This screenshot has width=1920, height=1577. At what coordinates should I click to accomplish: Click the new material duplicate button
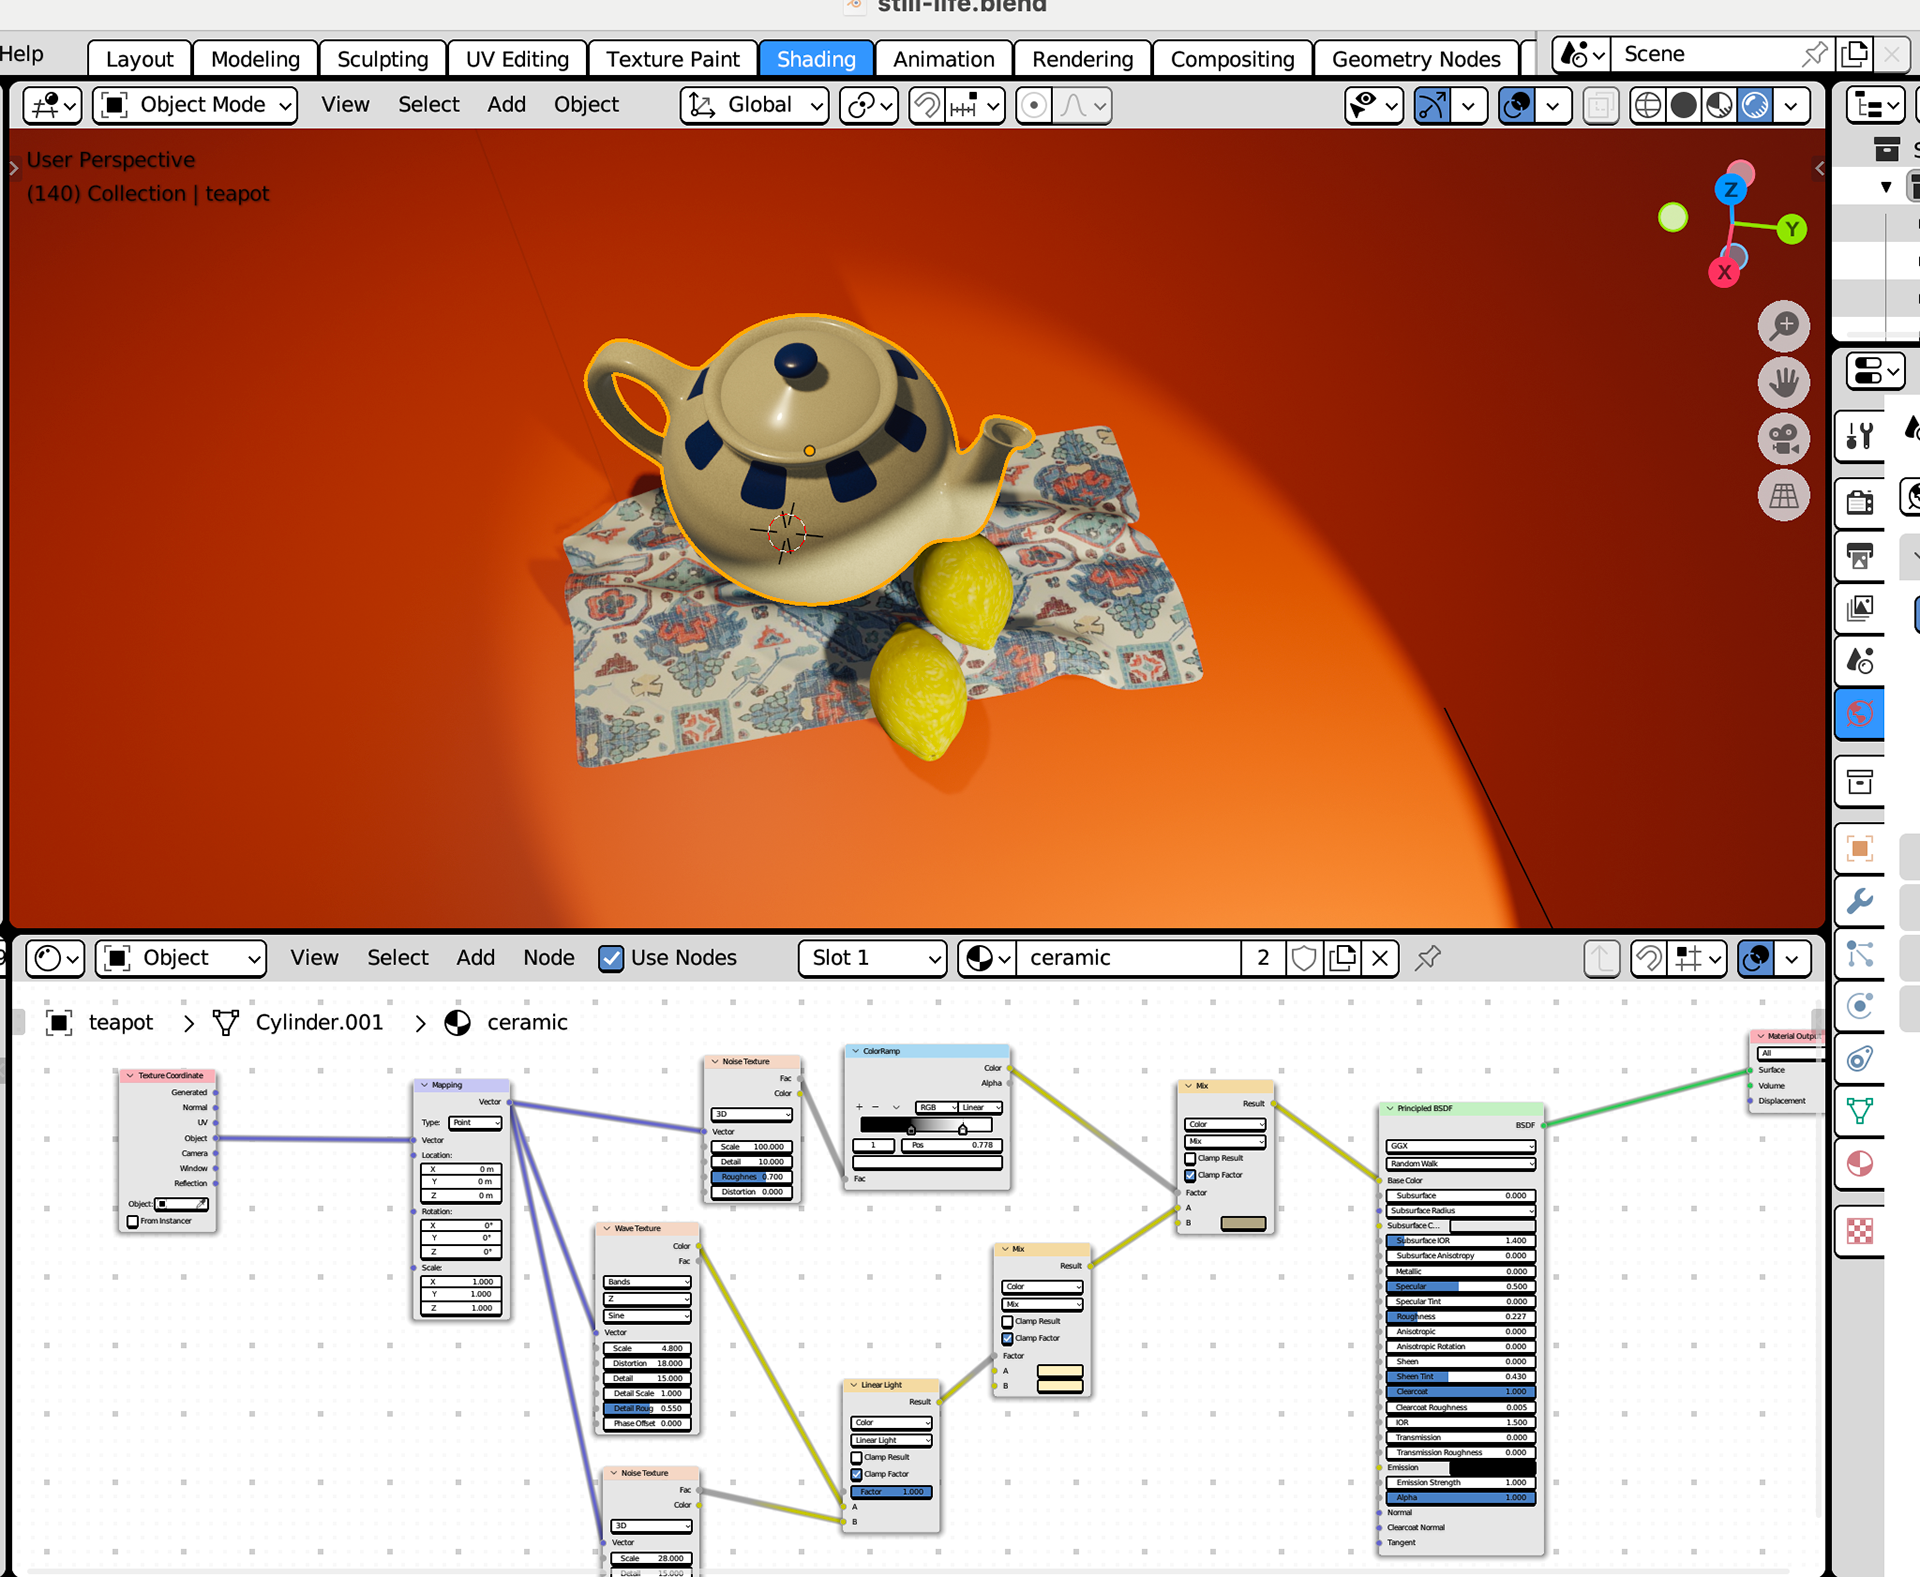1342,958
